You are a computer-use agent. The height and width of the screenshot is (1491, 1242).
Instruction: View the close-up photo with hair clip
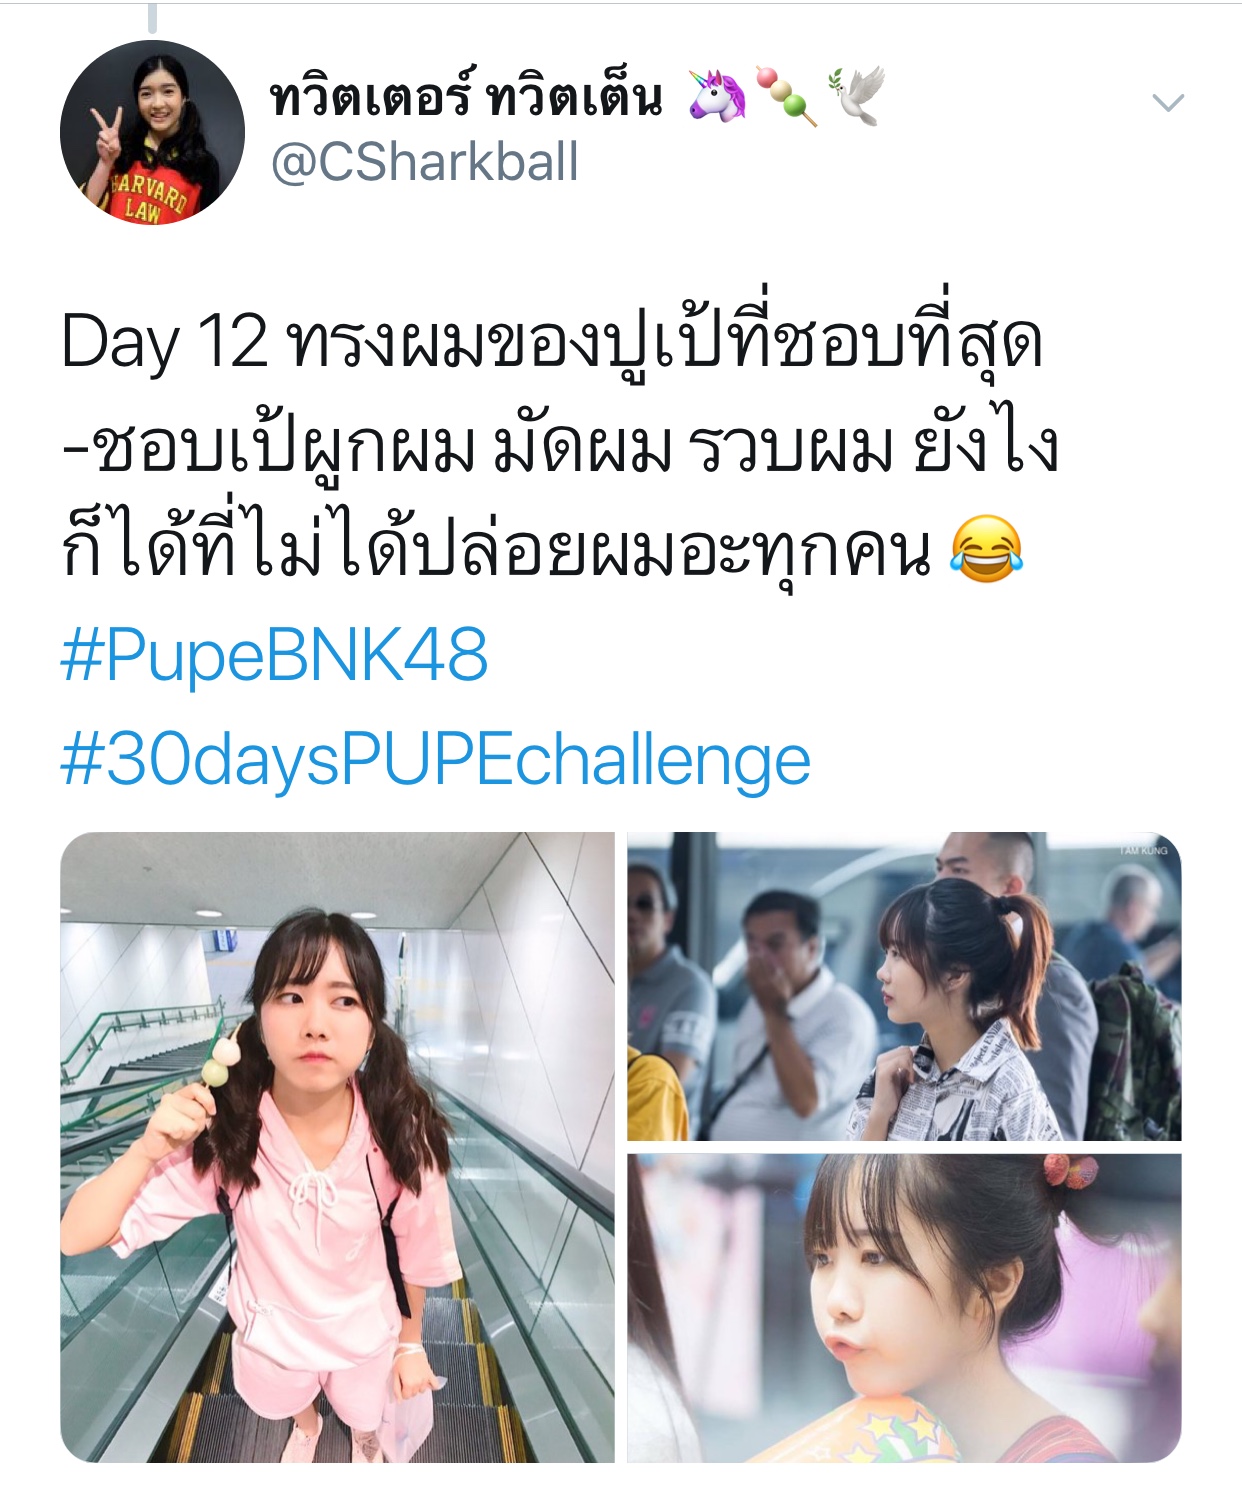tap(904, 1308)
